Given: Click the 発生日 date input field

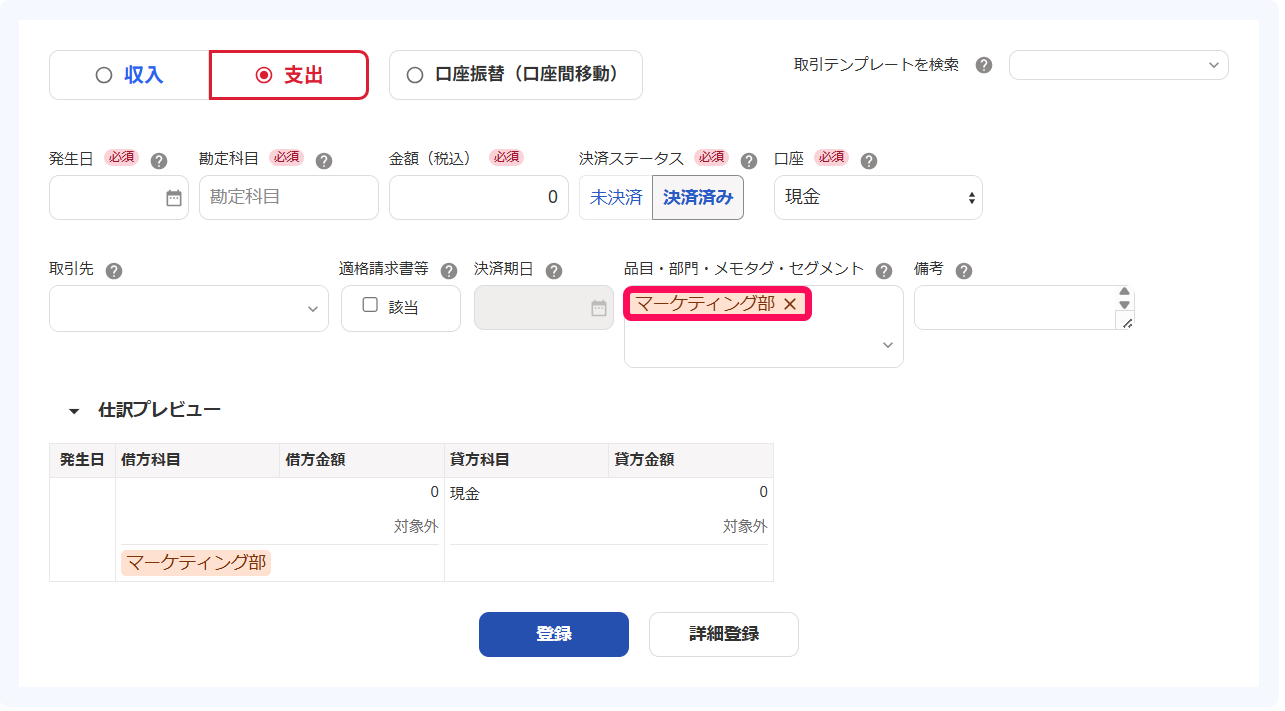Looking at the screenshot, I should (118, 197).
